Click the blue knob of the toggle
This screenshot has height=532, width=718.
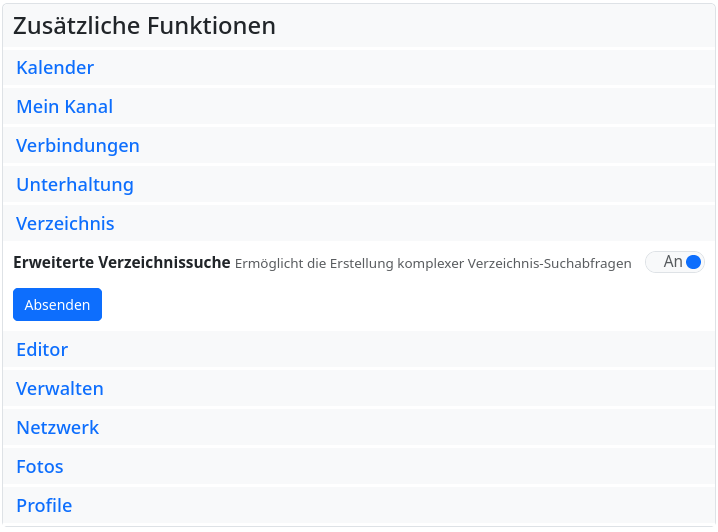[694, 262]
